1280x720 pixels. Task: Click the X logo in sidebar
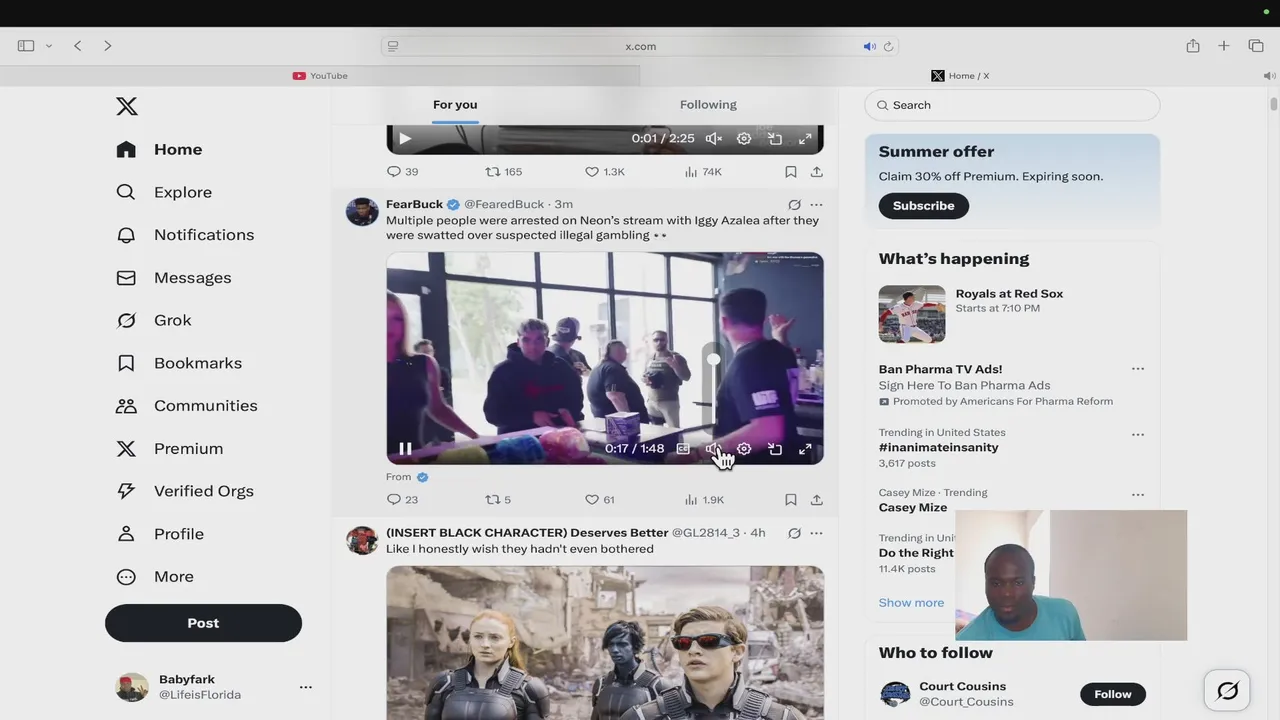pyautogui.click(x=127, y=106)
